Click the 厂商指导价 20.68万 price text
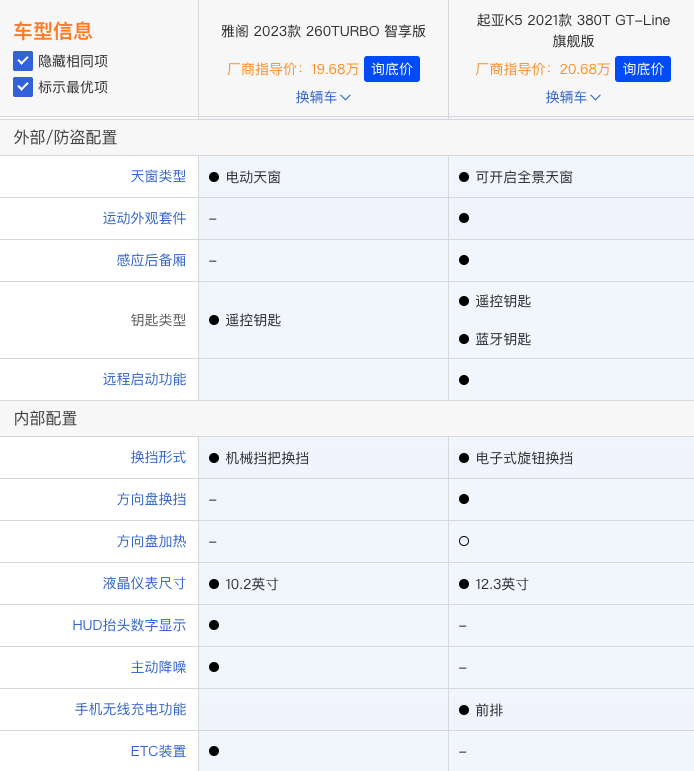 (543, 69)
